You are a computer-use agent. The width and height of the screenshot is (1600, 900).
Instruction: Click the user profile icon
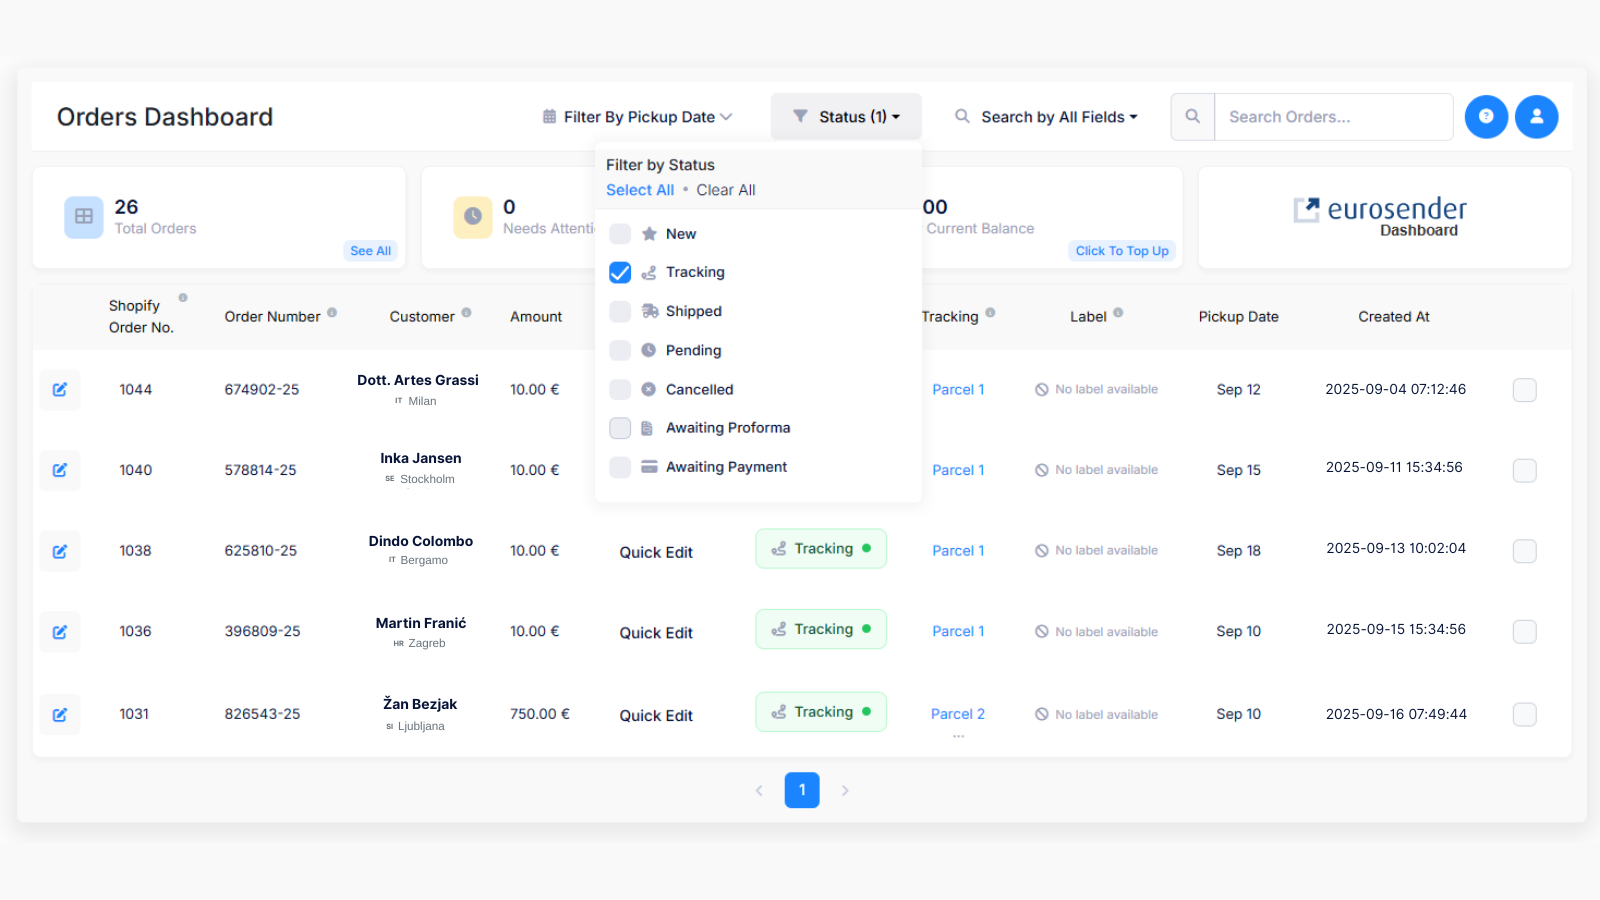point(1537,117)
